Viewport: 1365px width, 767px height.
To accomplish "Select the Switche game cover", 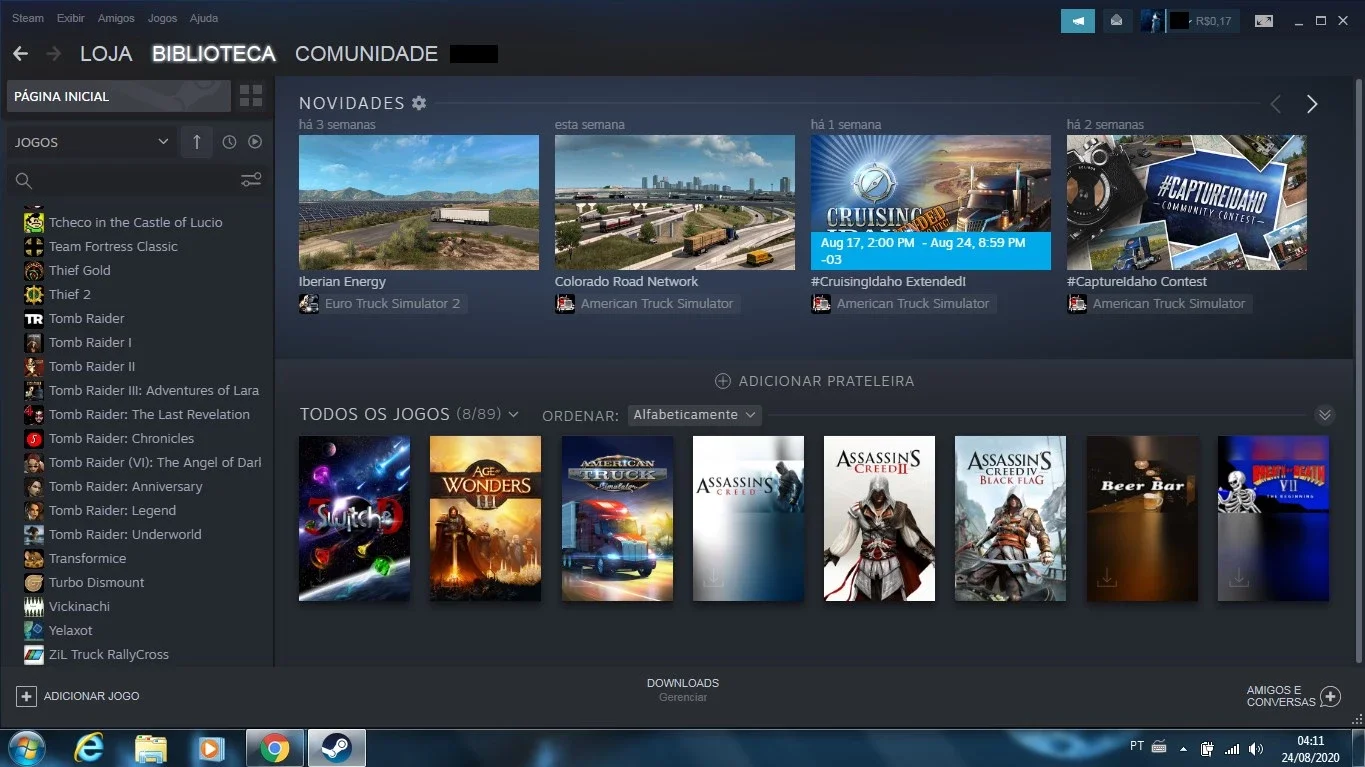I will pyautogui.click(x=354, y=518).
